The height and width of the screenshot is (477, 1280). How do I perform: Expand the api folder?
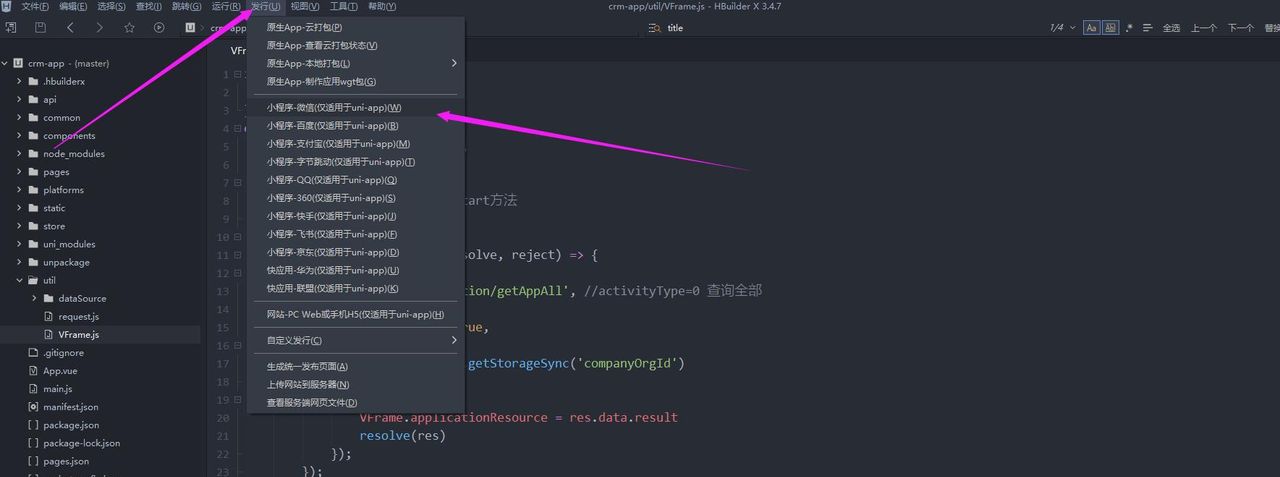pyautogui.click(x=19, y=99)
